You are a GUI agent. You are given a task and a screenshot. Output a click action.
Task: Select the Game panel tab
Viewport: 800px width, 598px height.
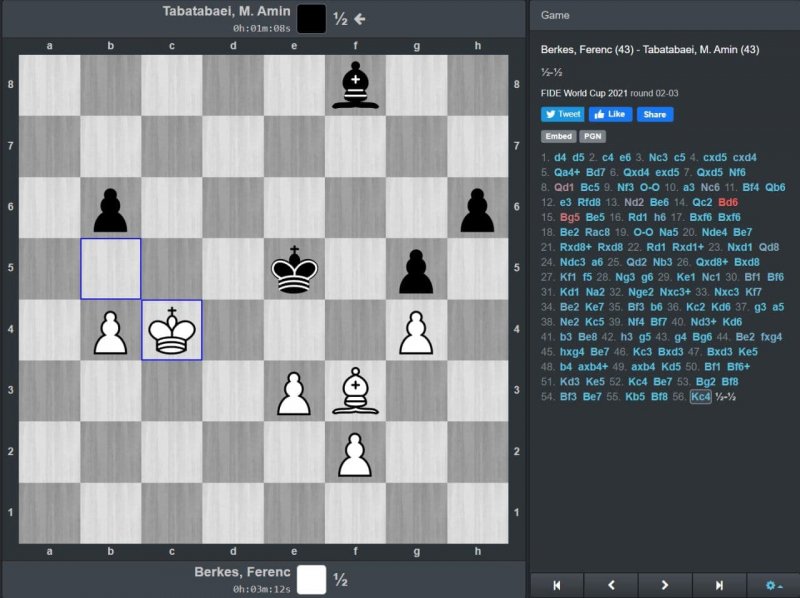(x=555, y=16)
